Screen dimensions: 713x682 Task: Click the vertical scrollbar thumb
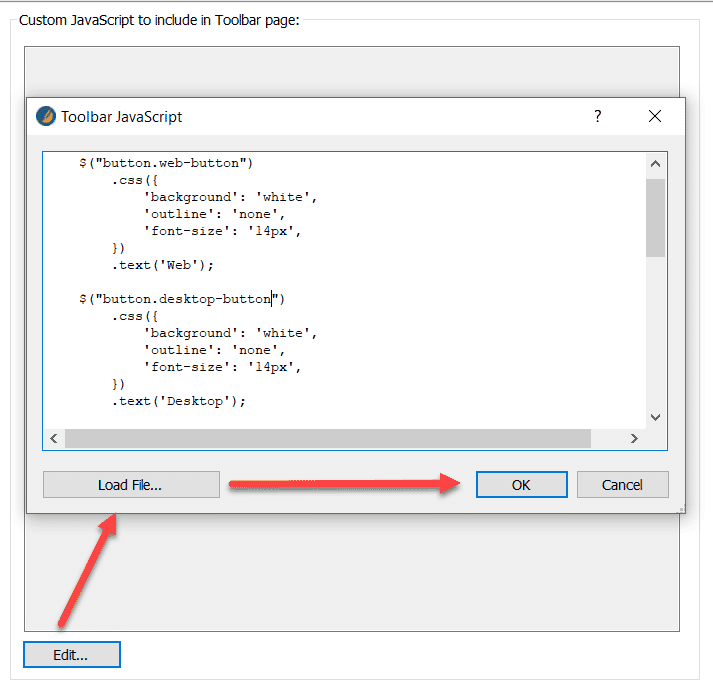coord(655,218)
